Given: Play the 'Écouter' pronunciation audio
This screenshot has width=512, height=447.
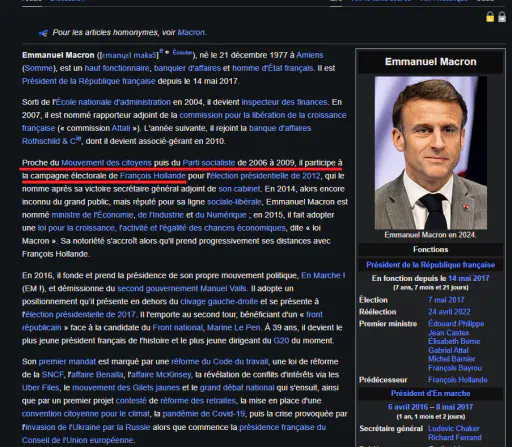Looking at the screenshot, I should pos(182,52).
